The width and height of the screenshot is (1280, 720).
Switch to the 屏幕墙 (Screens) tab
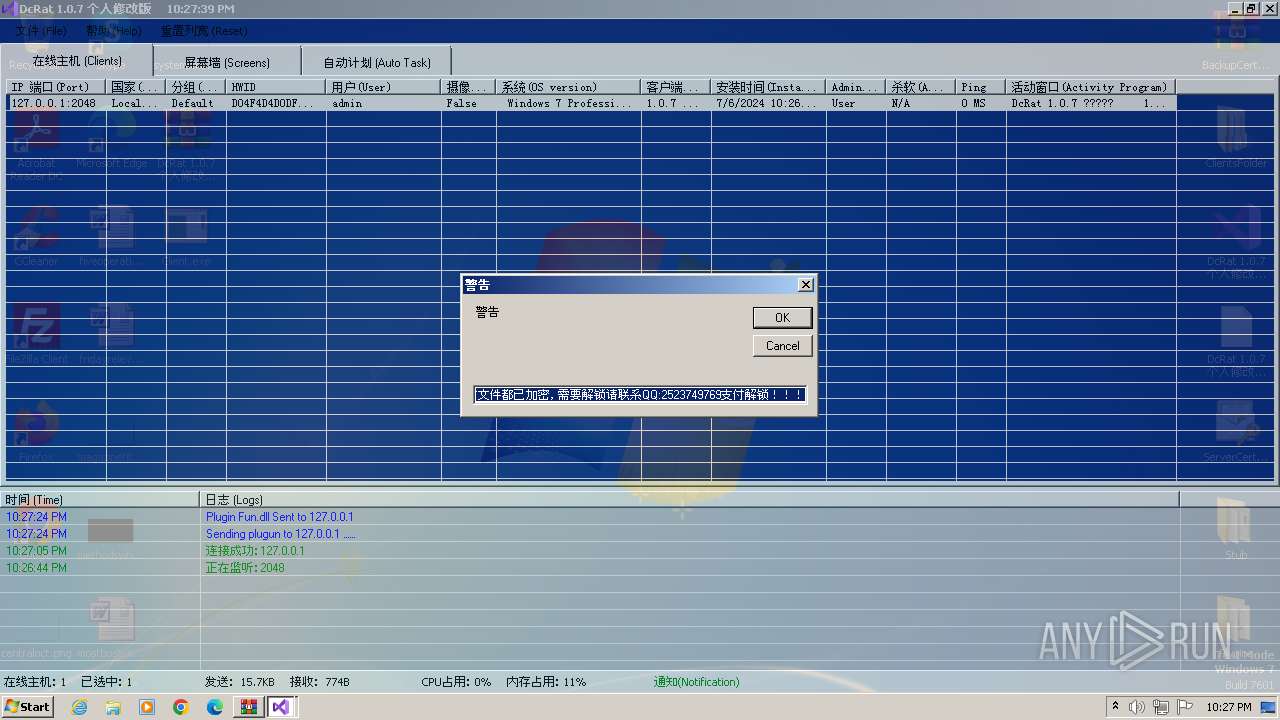tap(227, 62)
